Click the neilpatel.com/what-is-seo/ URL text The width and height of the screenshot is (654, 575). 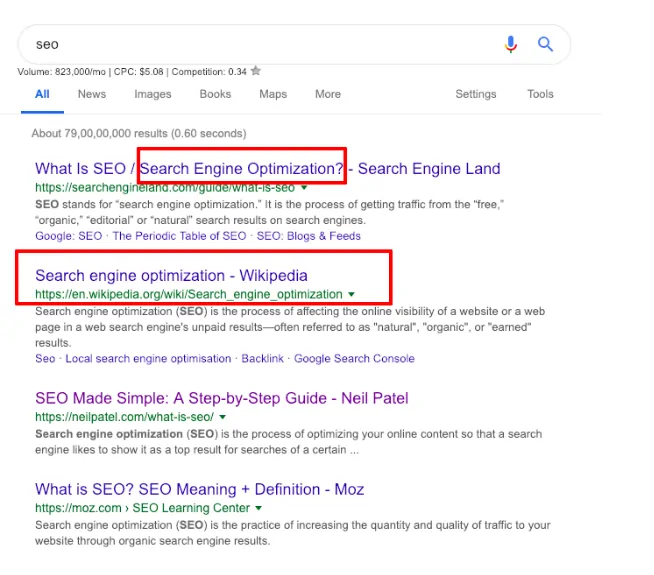[x=124, y=417]
